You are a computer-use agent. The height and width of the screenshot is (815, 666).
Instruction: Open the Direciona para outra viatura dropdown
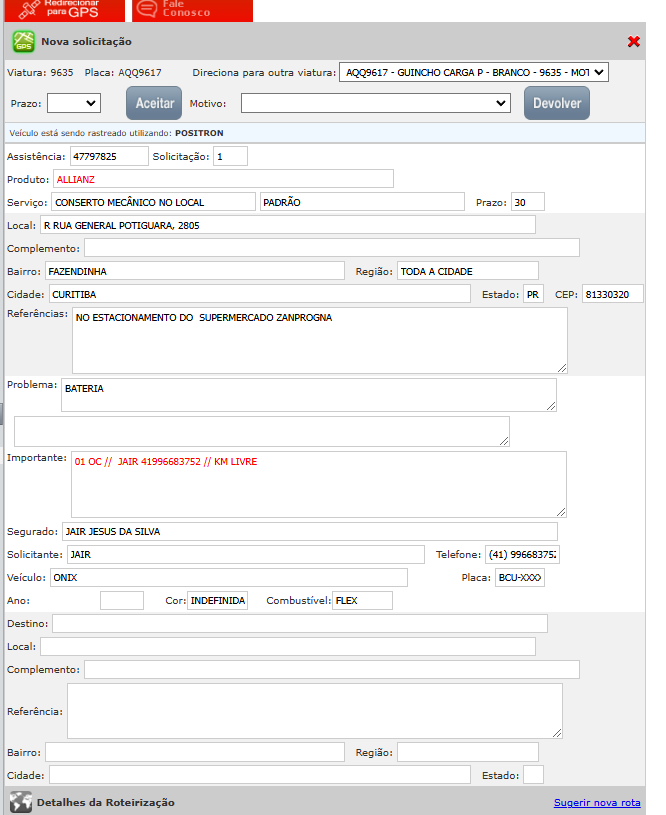474,72
